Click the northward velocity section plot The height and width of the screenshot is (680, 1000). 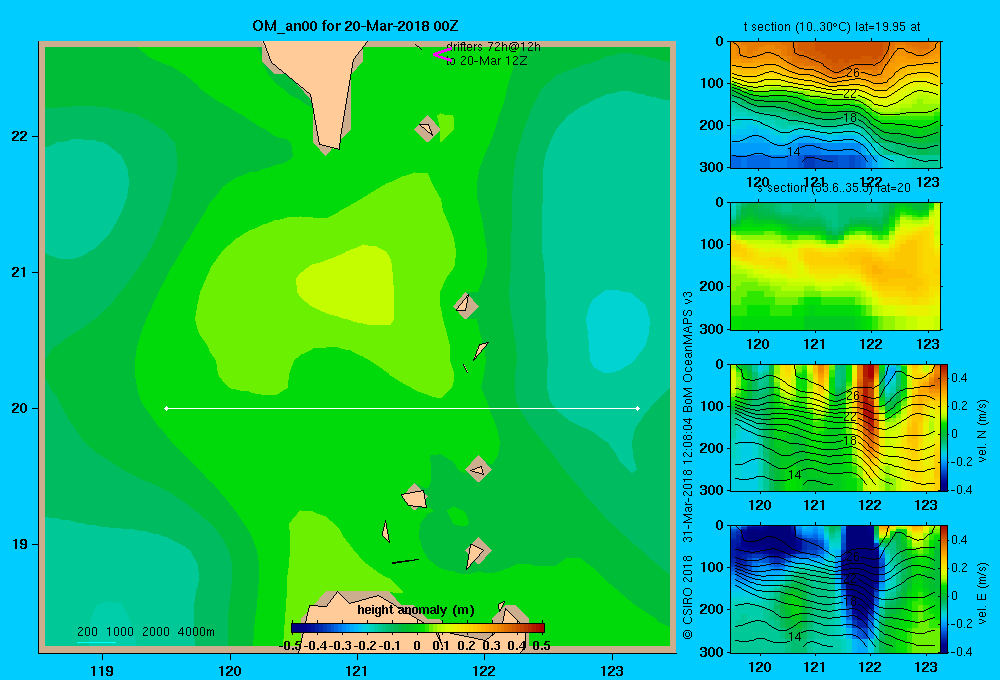coord(835,427)
